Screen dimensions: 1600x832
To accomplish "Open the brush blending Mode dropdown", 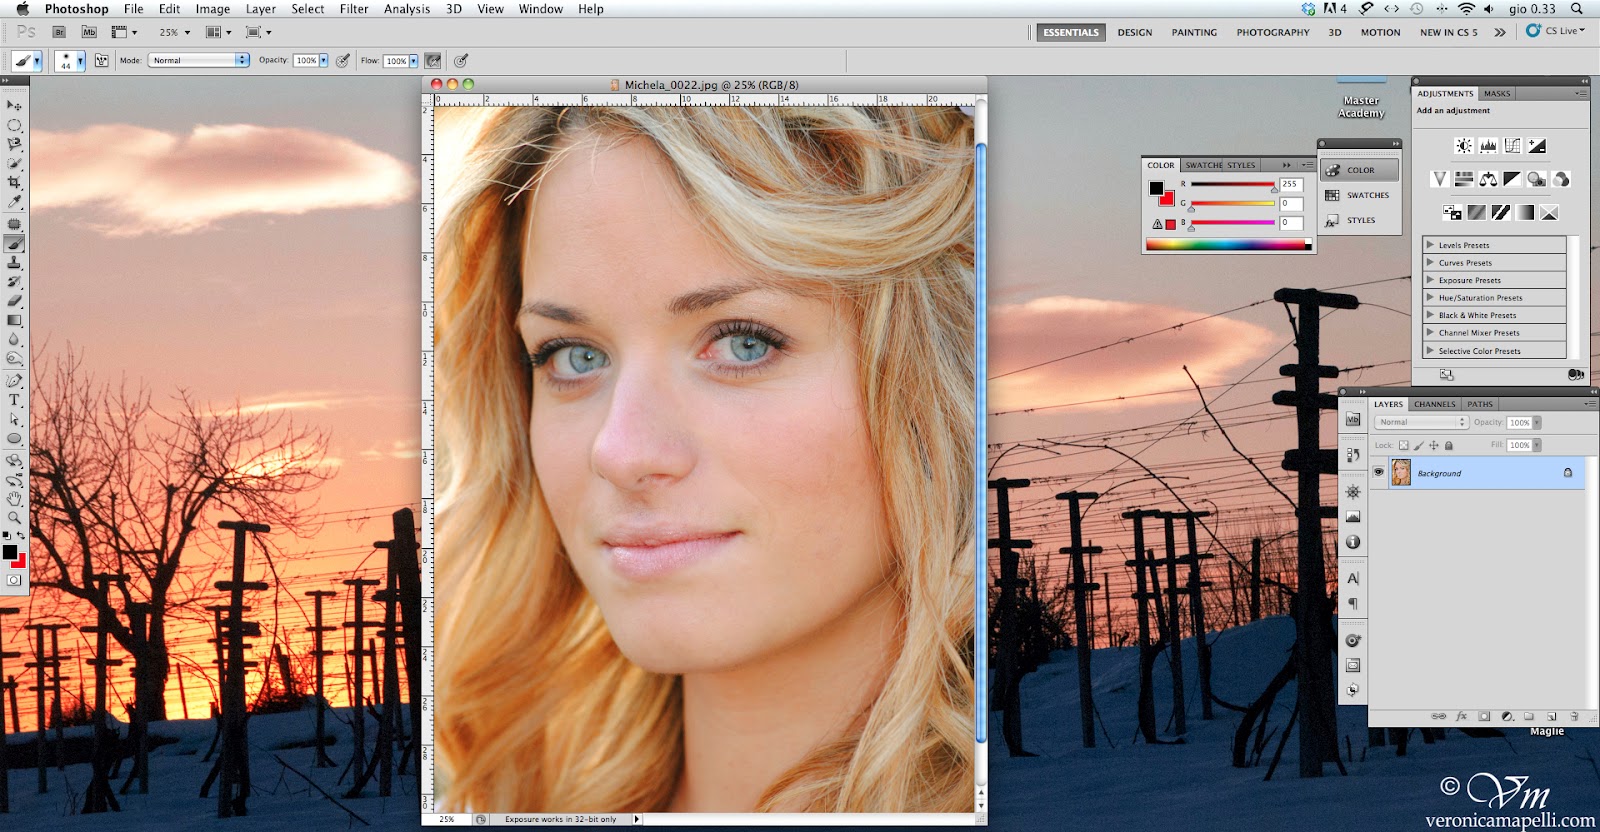I will point(199,61).
